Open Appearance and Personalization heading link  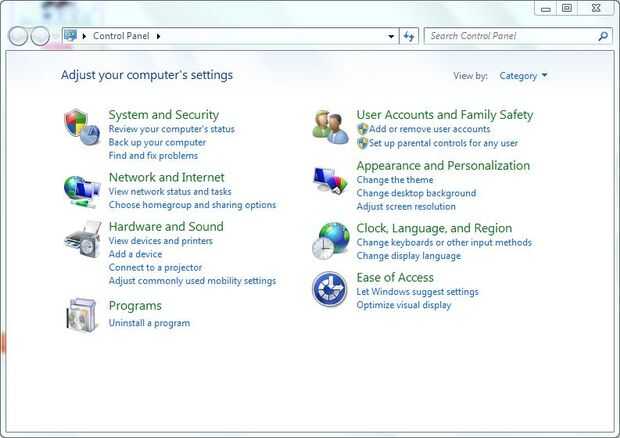(x=443, y=166)
